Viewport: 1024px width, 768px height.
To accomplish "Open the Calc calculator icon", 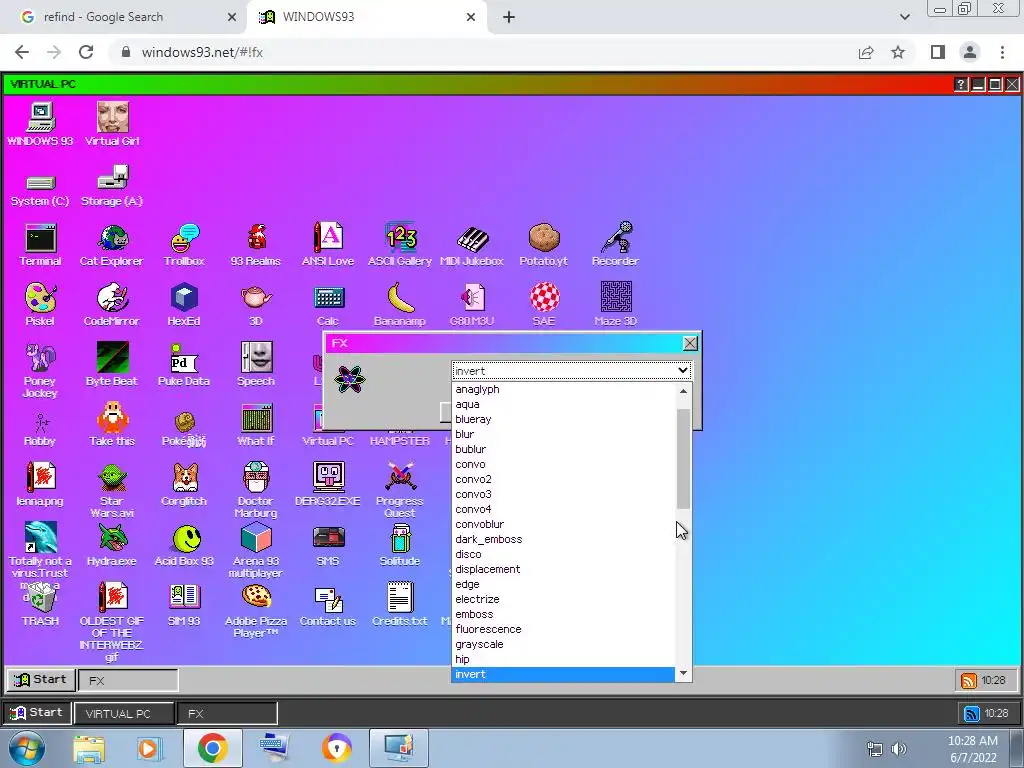I will point(328,304).
